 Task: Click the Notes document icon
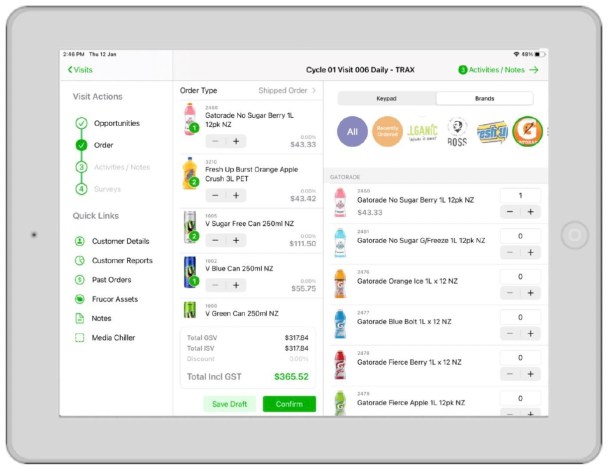coord(79,318)
